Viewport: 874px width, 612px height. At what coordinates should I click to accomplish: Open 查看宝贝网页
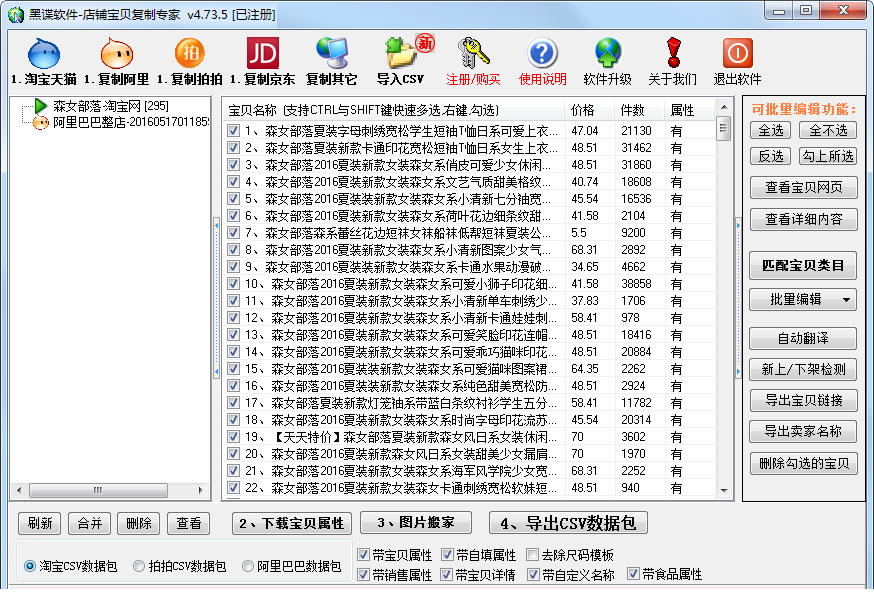coord(803,187)
